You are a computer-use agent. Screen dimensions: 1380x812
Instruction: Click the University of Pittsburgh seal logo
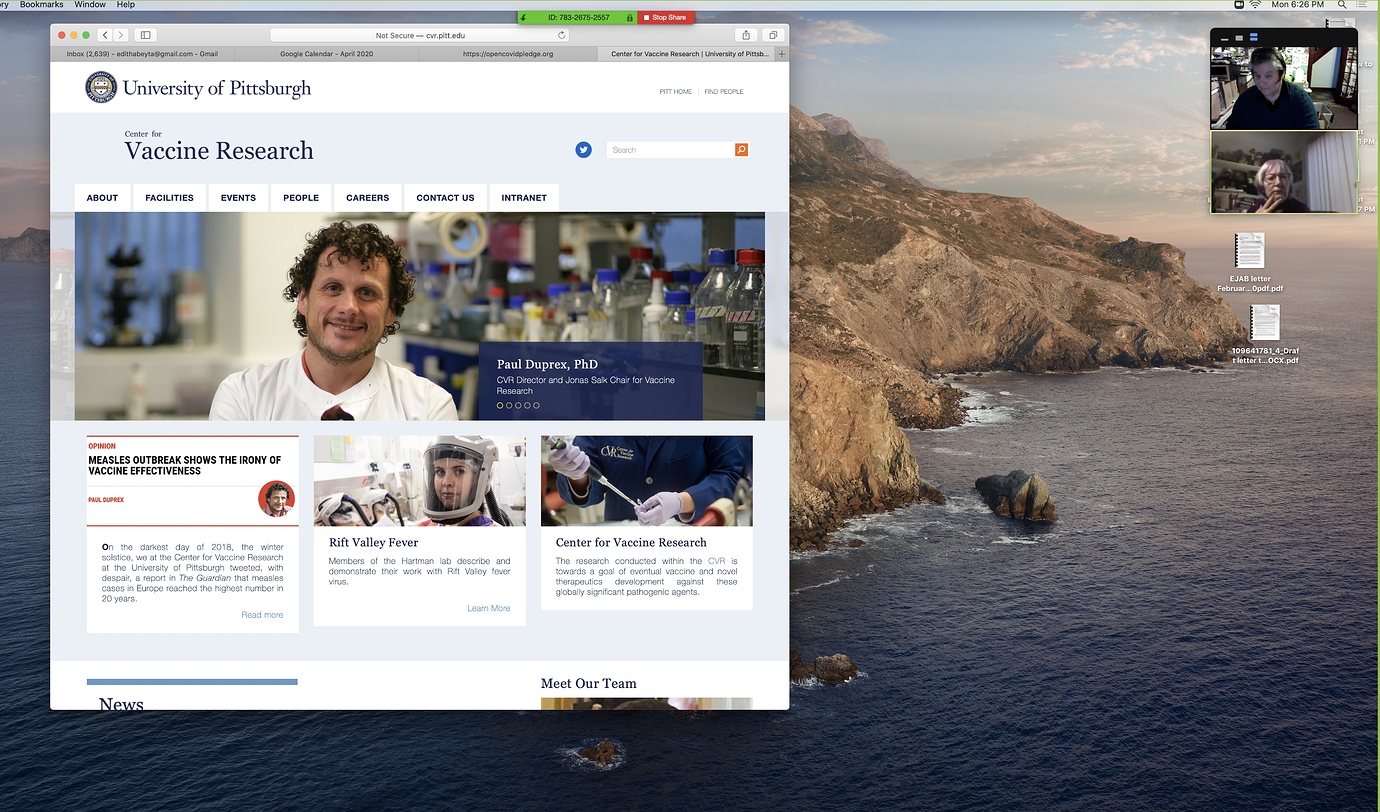pos(101,88)
